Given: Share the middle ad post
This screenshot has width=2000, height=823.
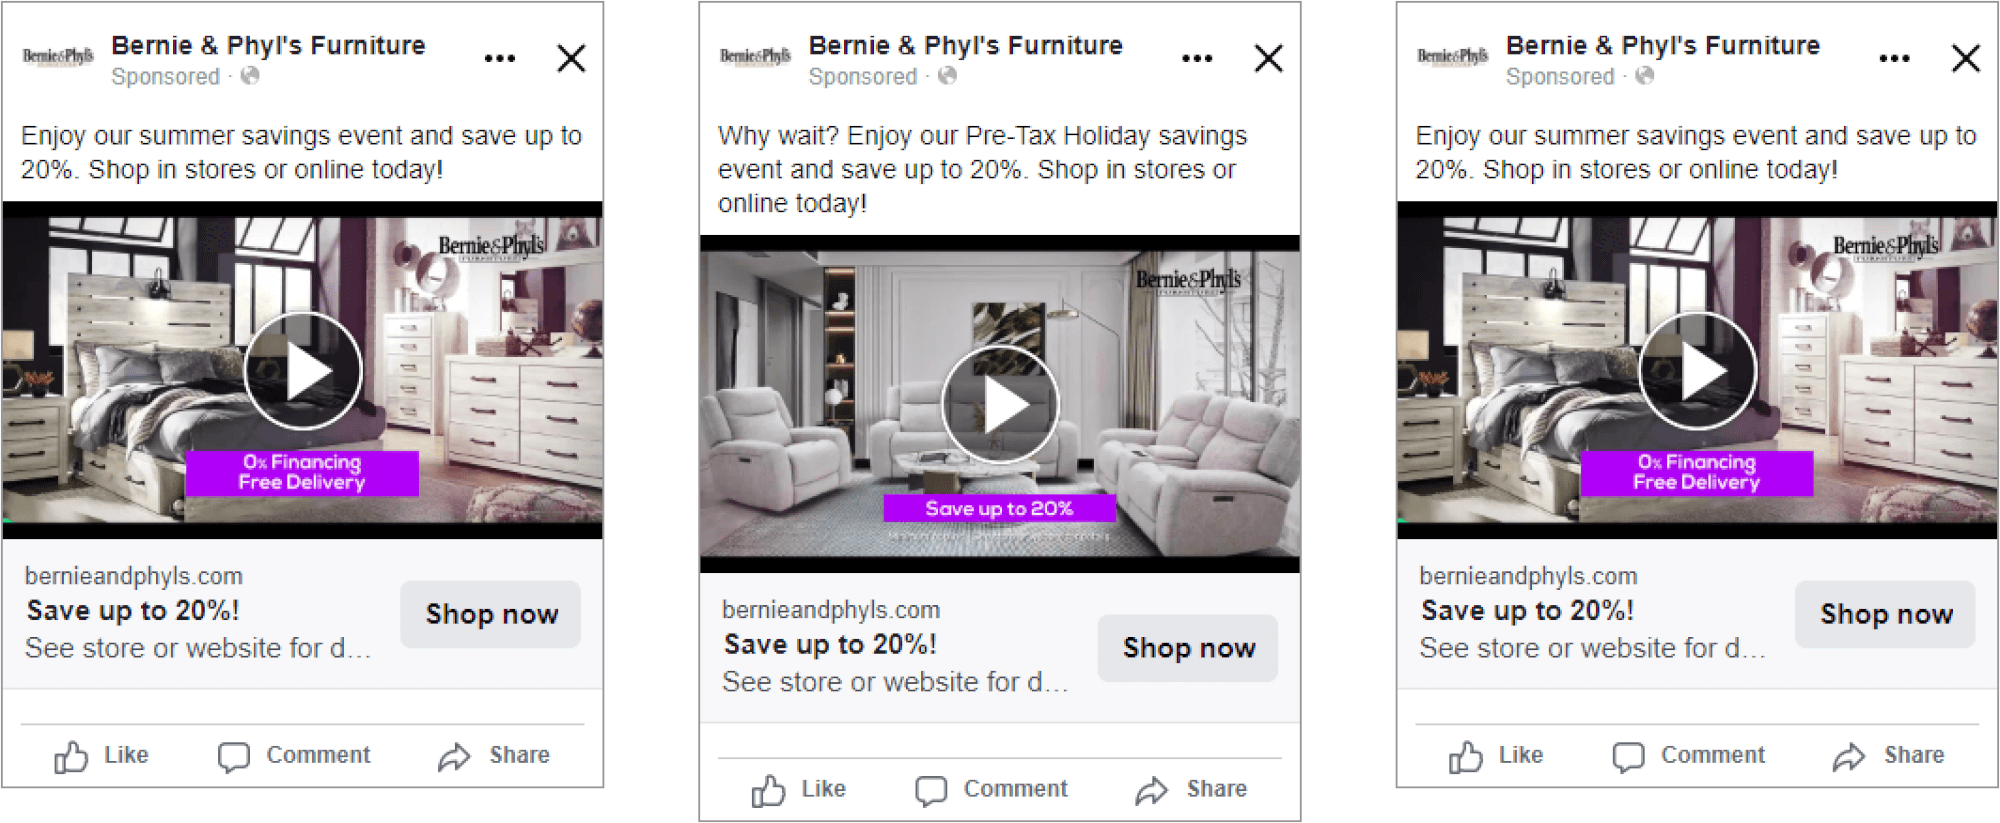Looking at the screenshot, I should (x=1191, y=790).
